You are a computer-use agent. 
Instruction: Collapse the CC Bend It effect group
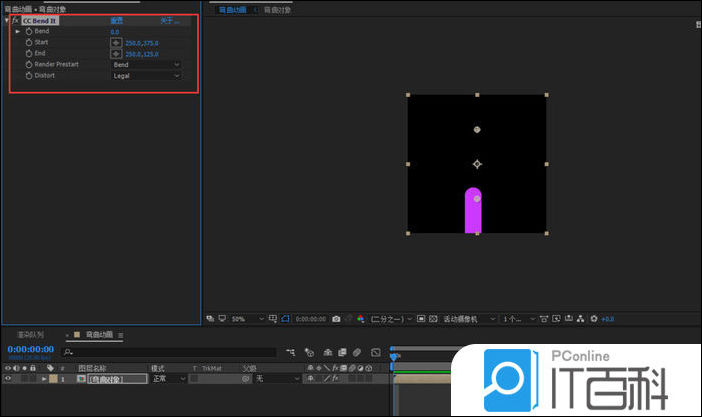click(7, 20)
